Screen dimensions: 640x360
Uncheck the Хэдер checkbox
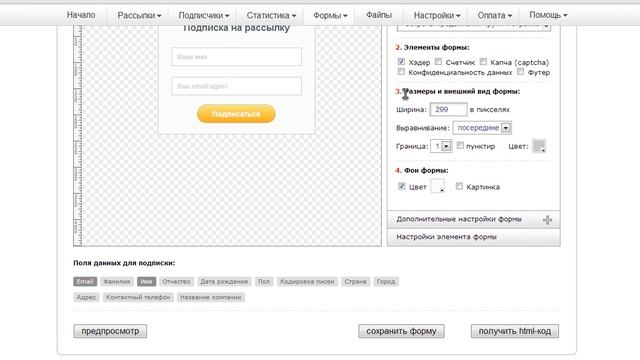click(401, 62)
